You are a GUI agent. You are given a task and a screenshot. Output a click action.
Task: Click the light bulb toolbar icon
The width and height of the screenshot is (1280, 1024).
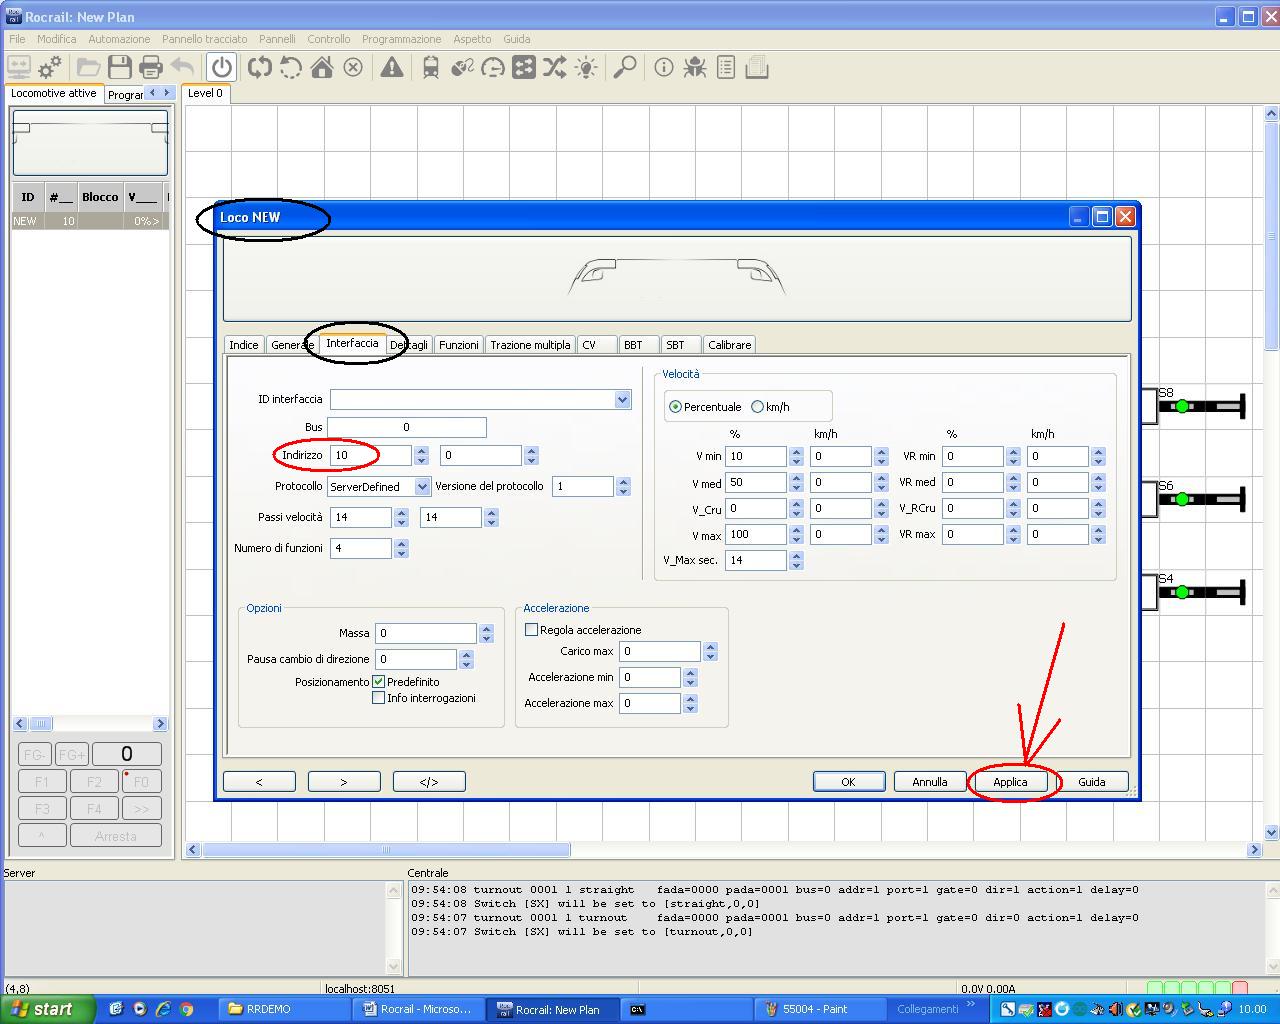pyautogui.click(x=586, y=67)
